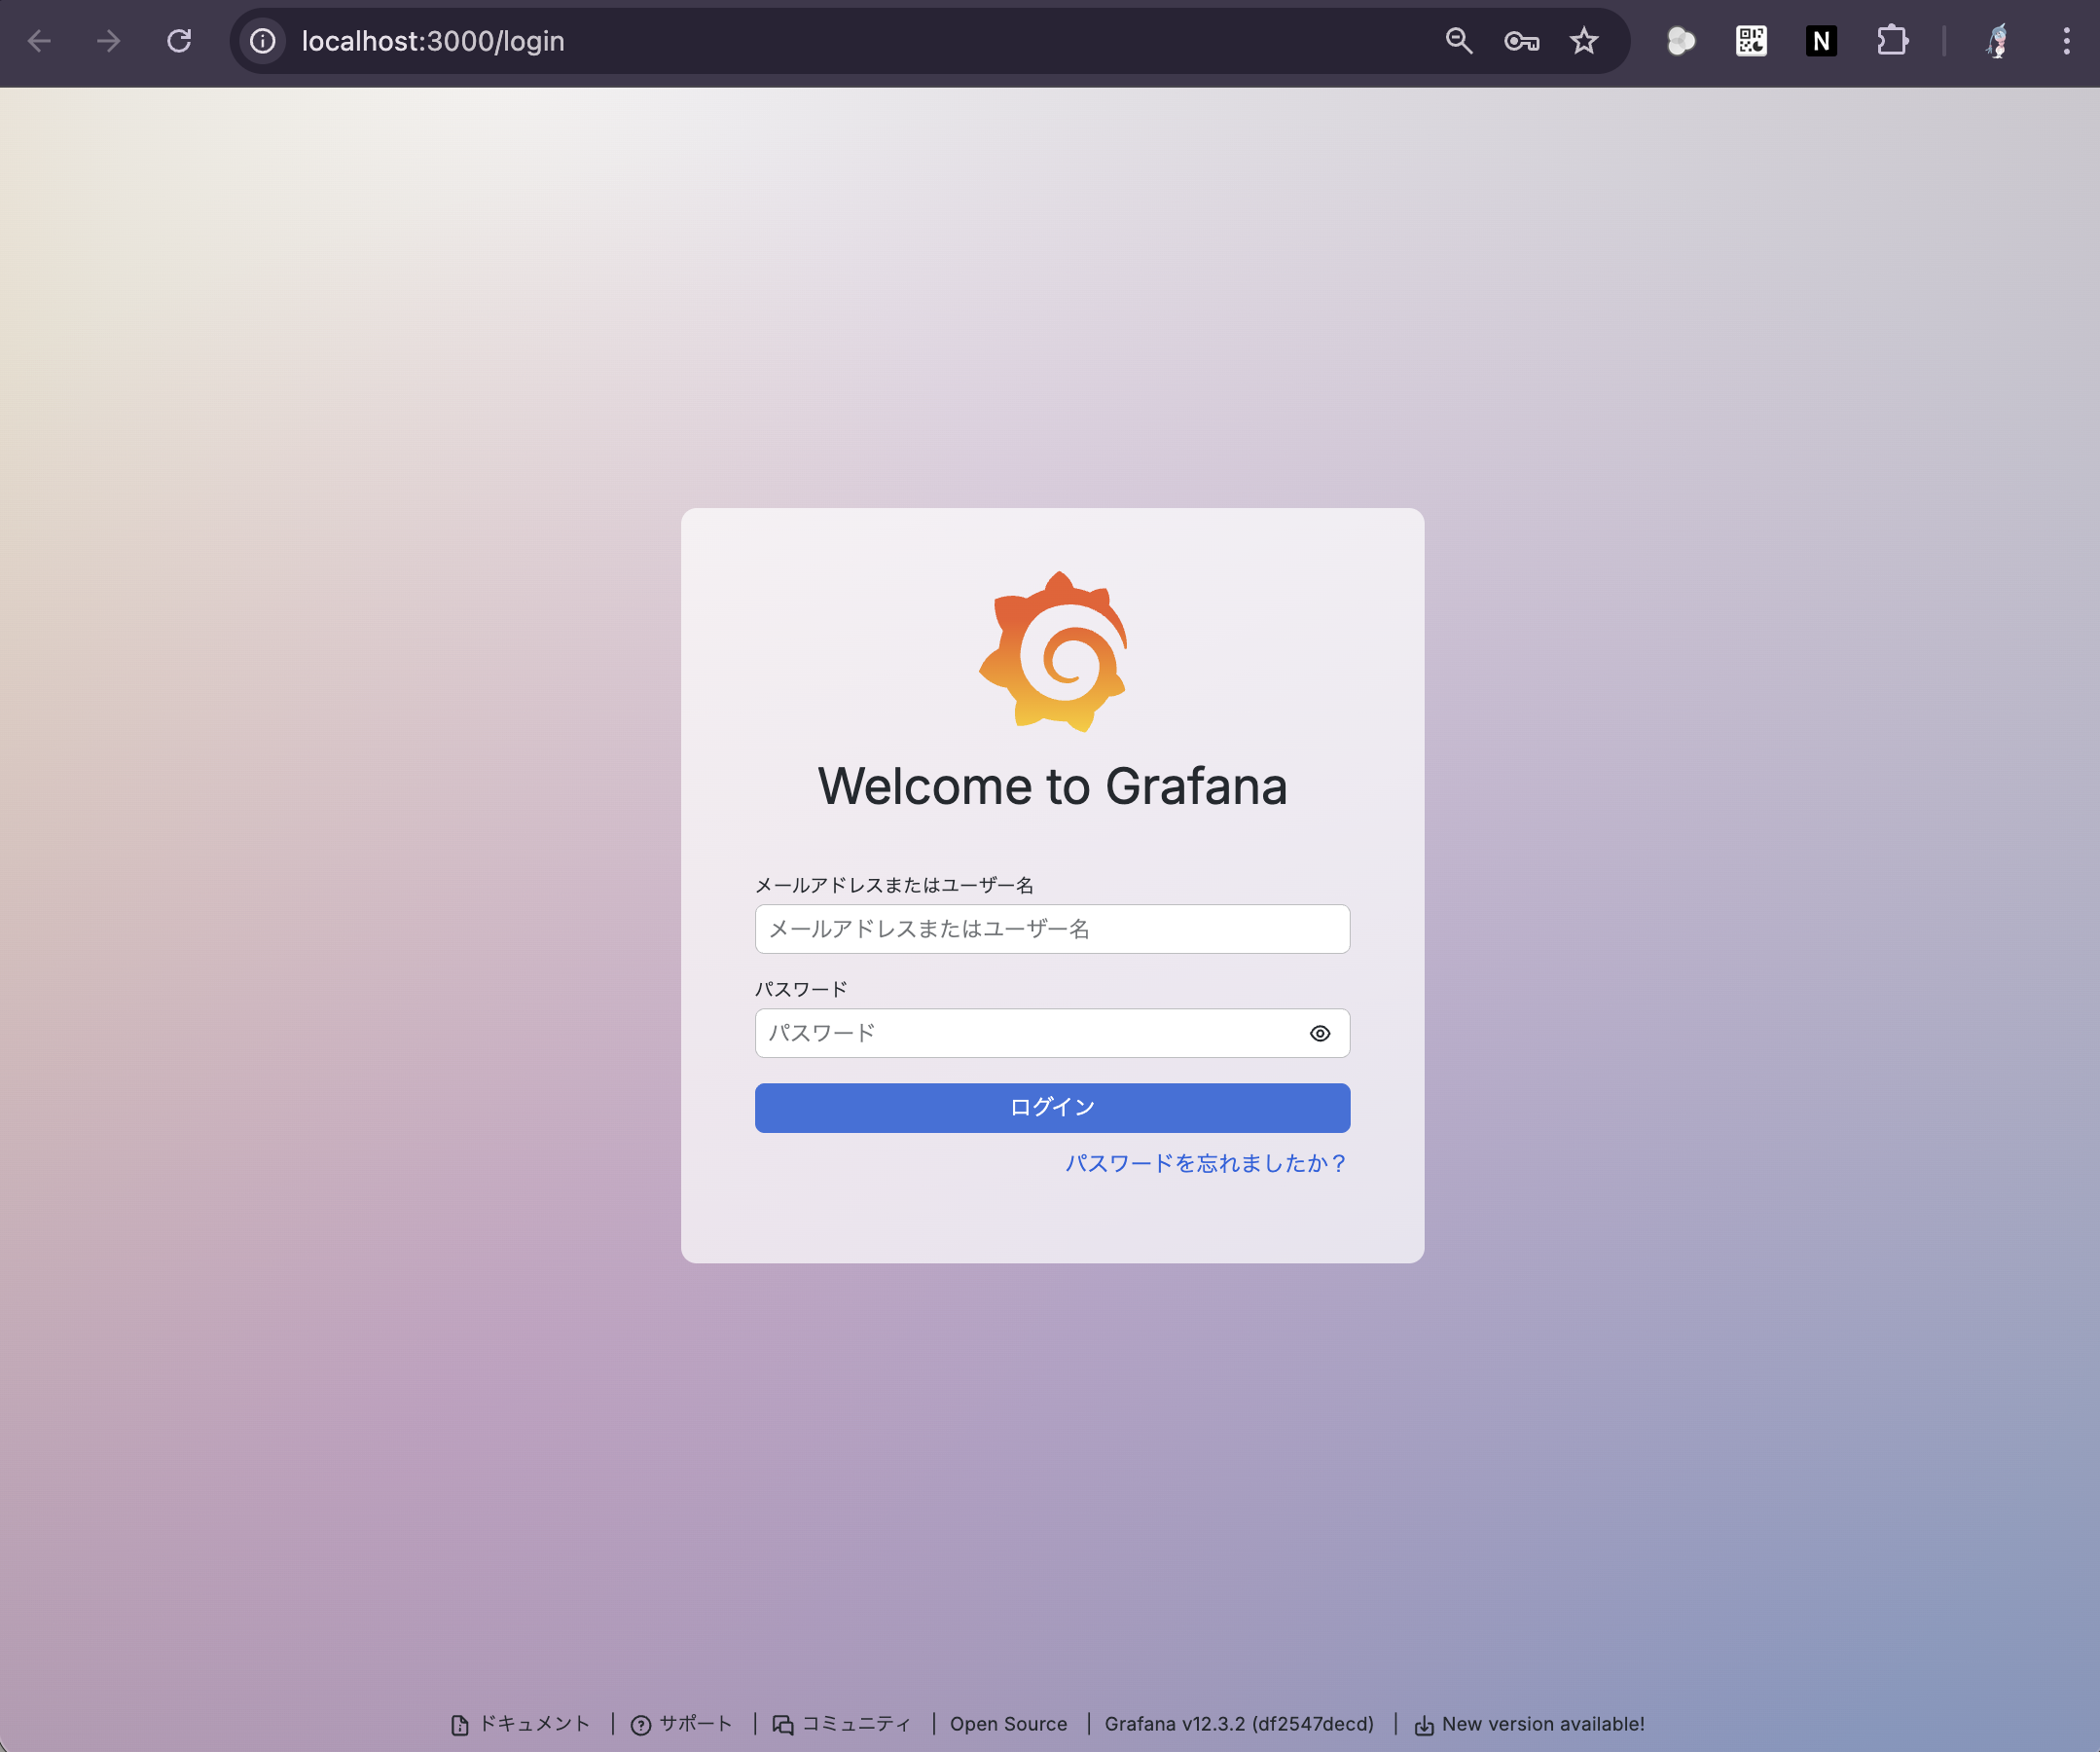Focus the パスワード input field
The width and height of the screenshot is (2100, 1752).
tap(1030, 1033)
